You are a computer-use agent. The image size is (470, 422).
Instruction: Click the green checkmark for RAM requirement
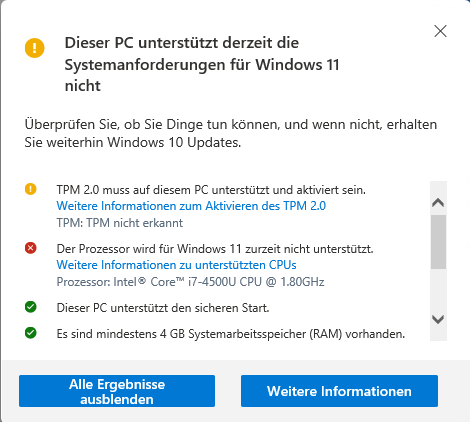(31, 333)
